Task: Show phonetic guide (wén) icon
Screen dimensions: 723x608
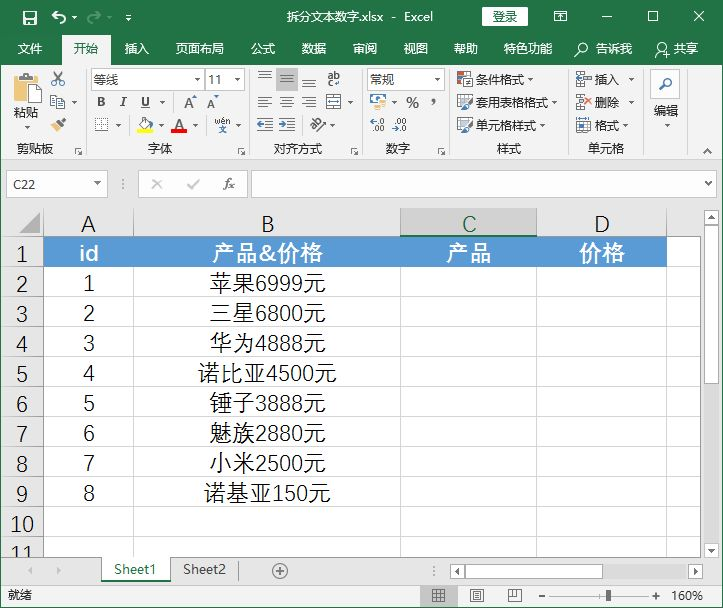Action: point(223,125)
